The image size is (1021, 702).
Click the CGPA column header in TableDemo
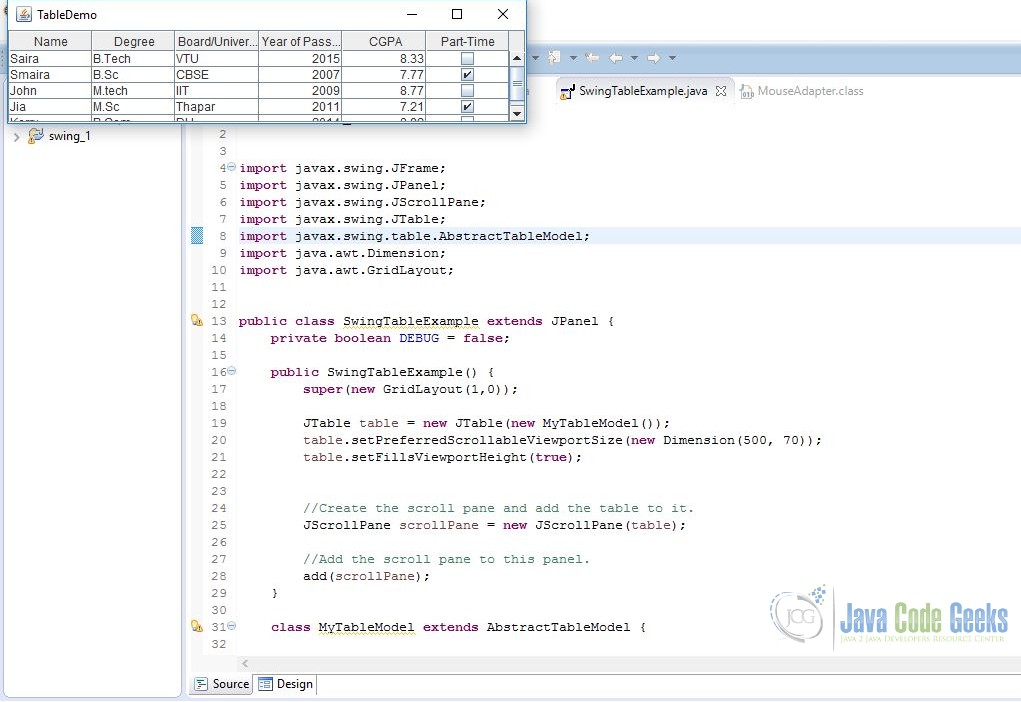coord(385,41)
